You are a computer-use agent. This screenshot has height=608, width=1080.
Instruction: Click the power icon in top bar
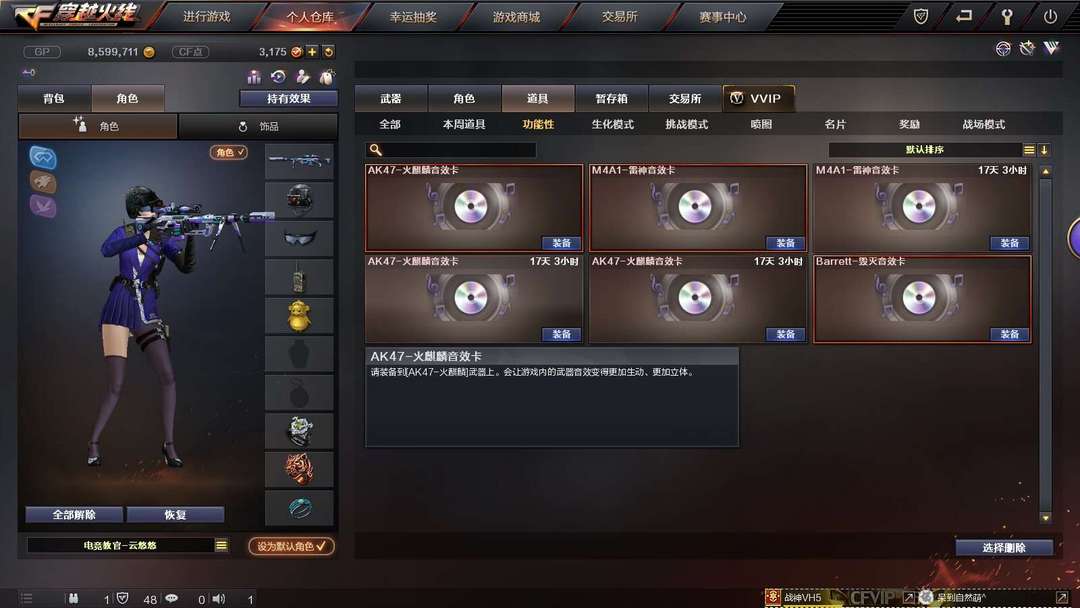tap(1050, 17)
